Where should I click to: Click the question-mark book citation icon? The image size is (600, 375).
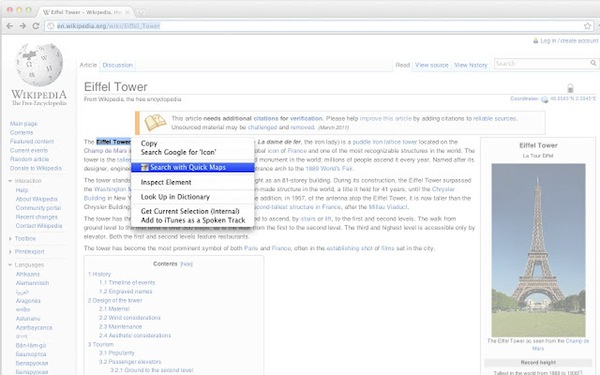155,122
